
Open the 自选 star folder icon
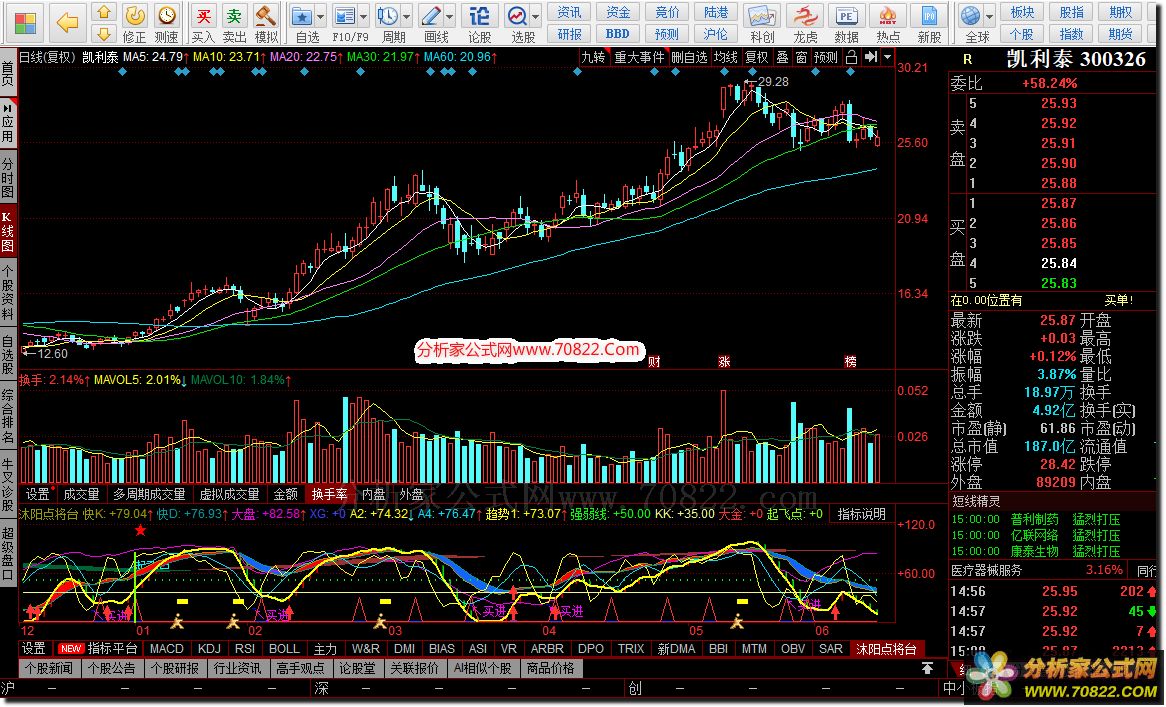[x=302, y=16]
